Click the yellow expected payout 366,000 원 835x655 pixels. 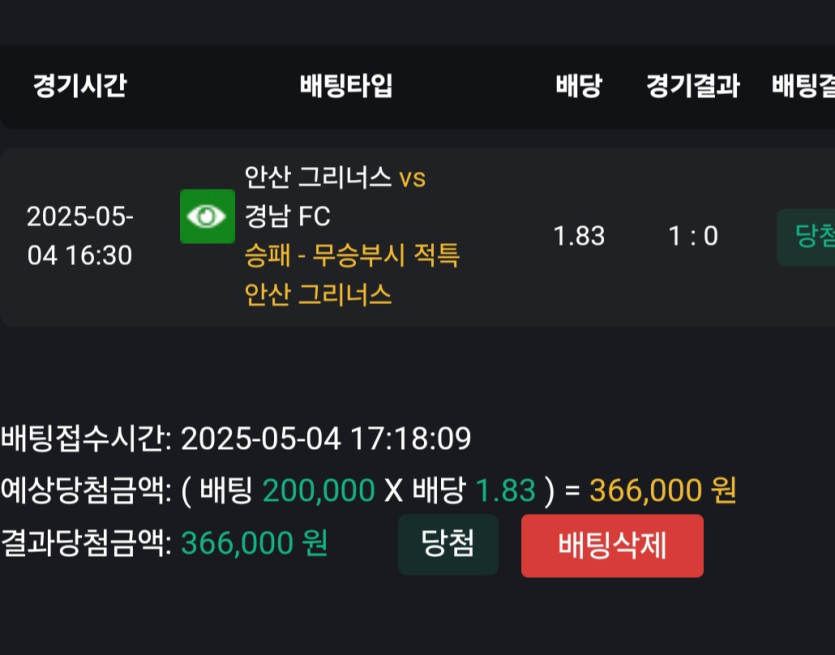(x=663, y=490)
